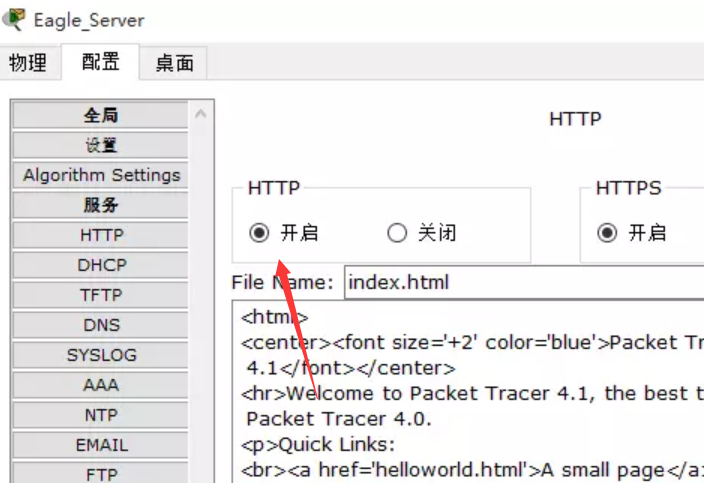Screen dimensions: 704x483
Task: Click the File Name field containing index.html
Action: tap(524, 282)
